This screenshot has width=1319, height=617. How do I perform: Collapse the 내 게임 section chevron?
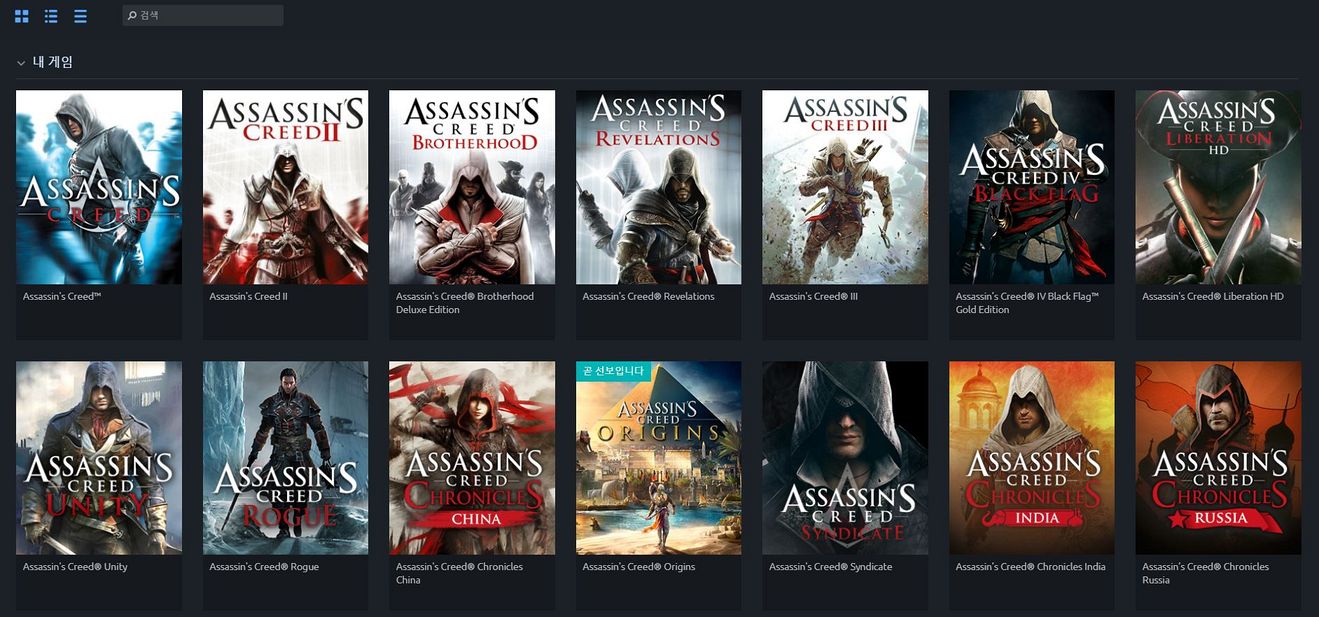click(21, 63)
